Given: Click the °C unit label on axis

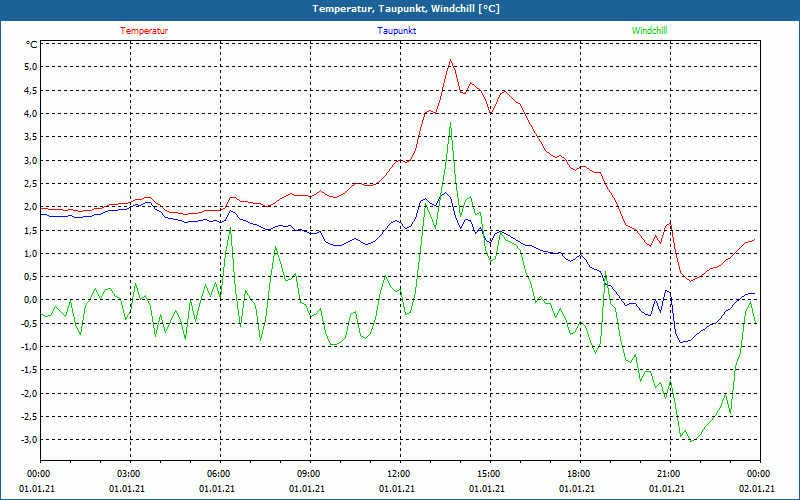Looking at the screenshot, I should coord(32,45).
